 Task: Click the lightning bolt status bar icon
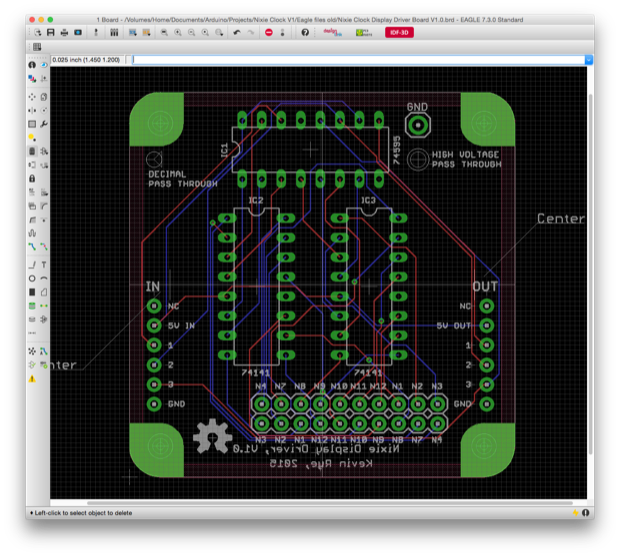coord(575,513)
